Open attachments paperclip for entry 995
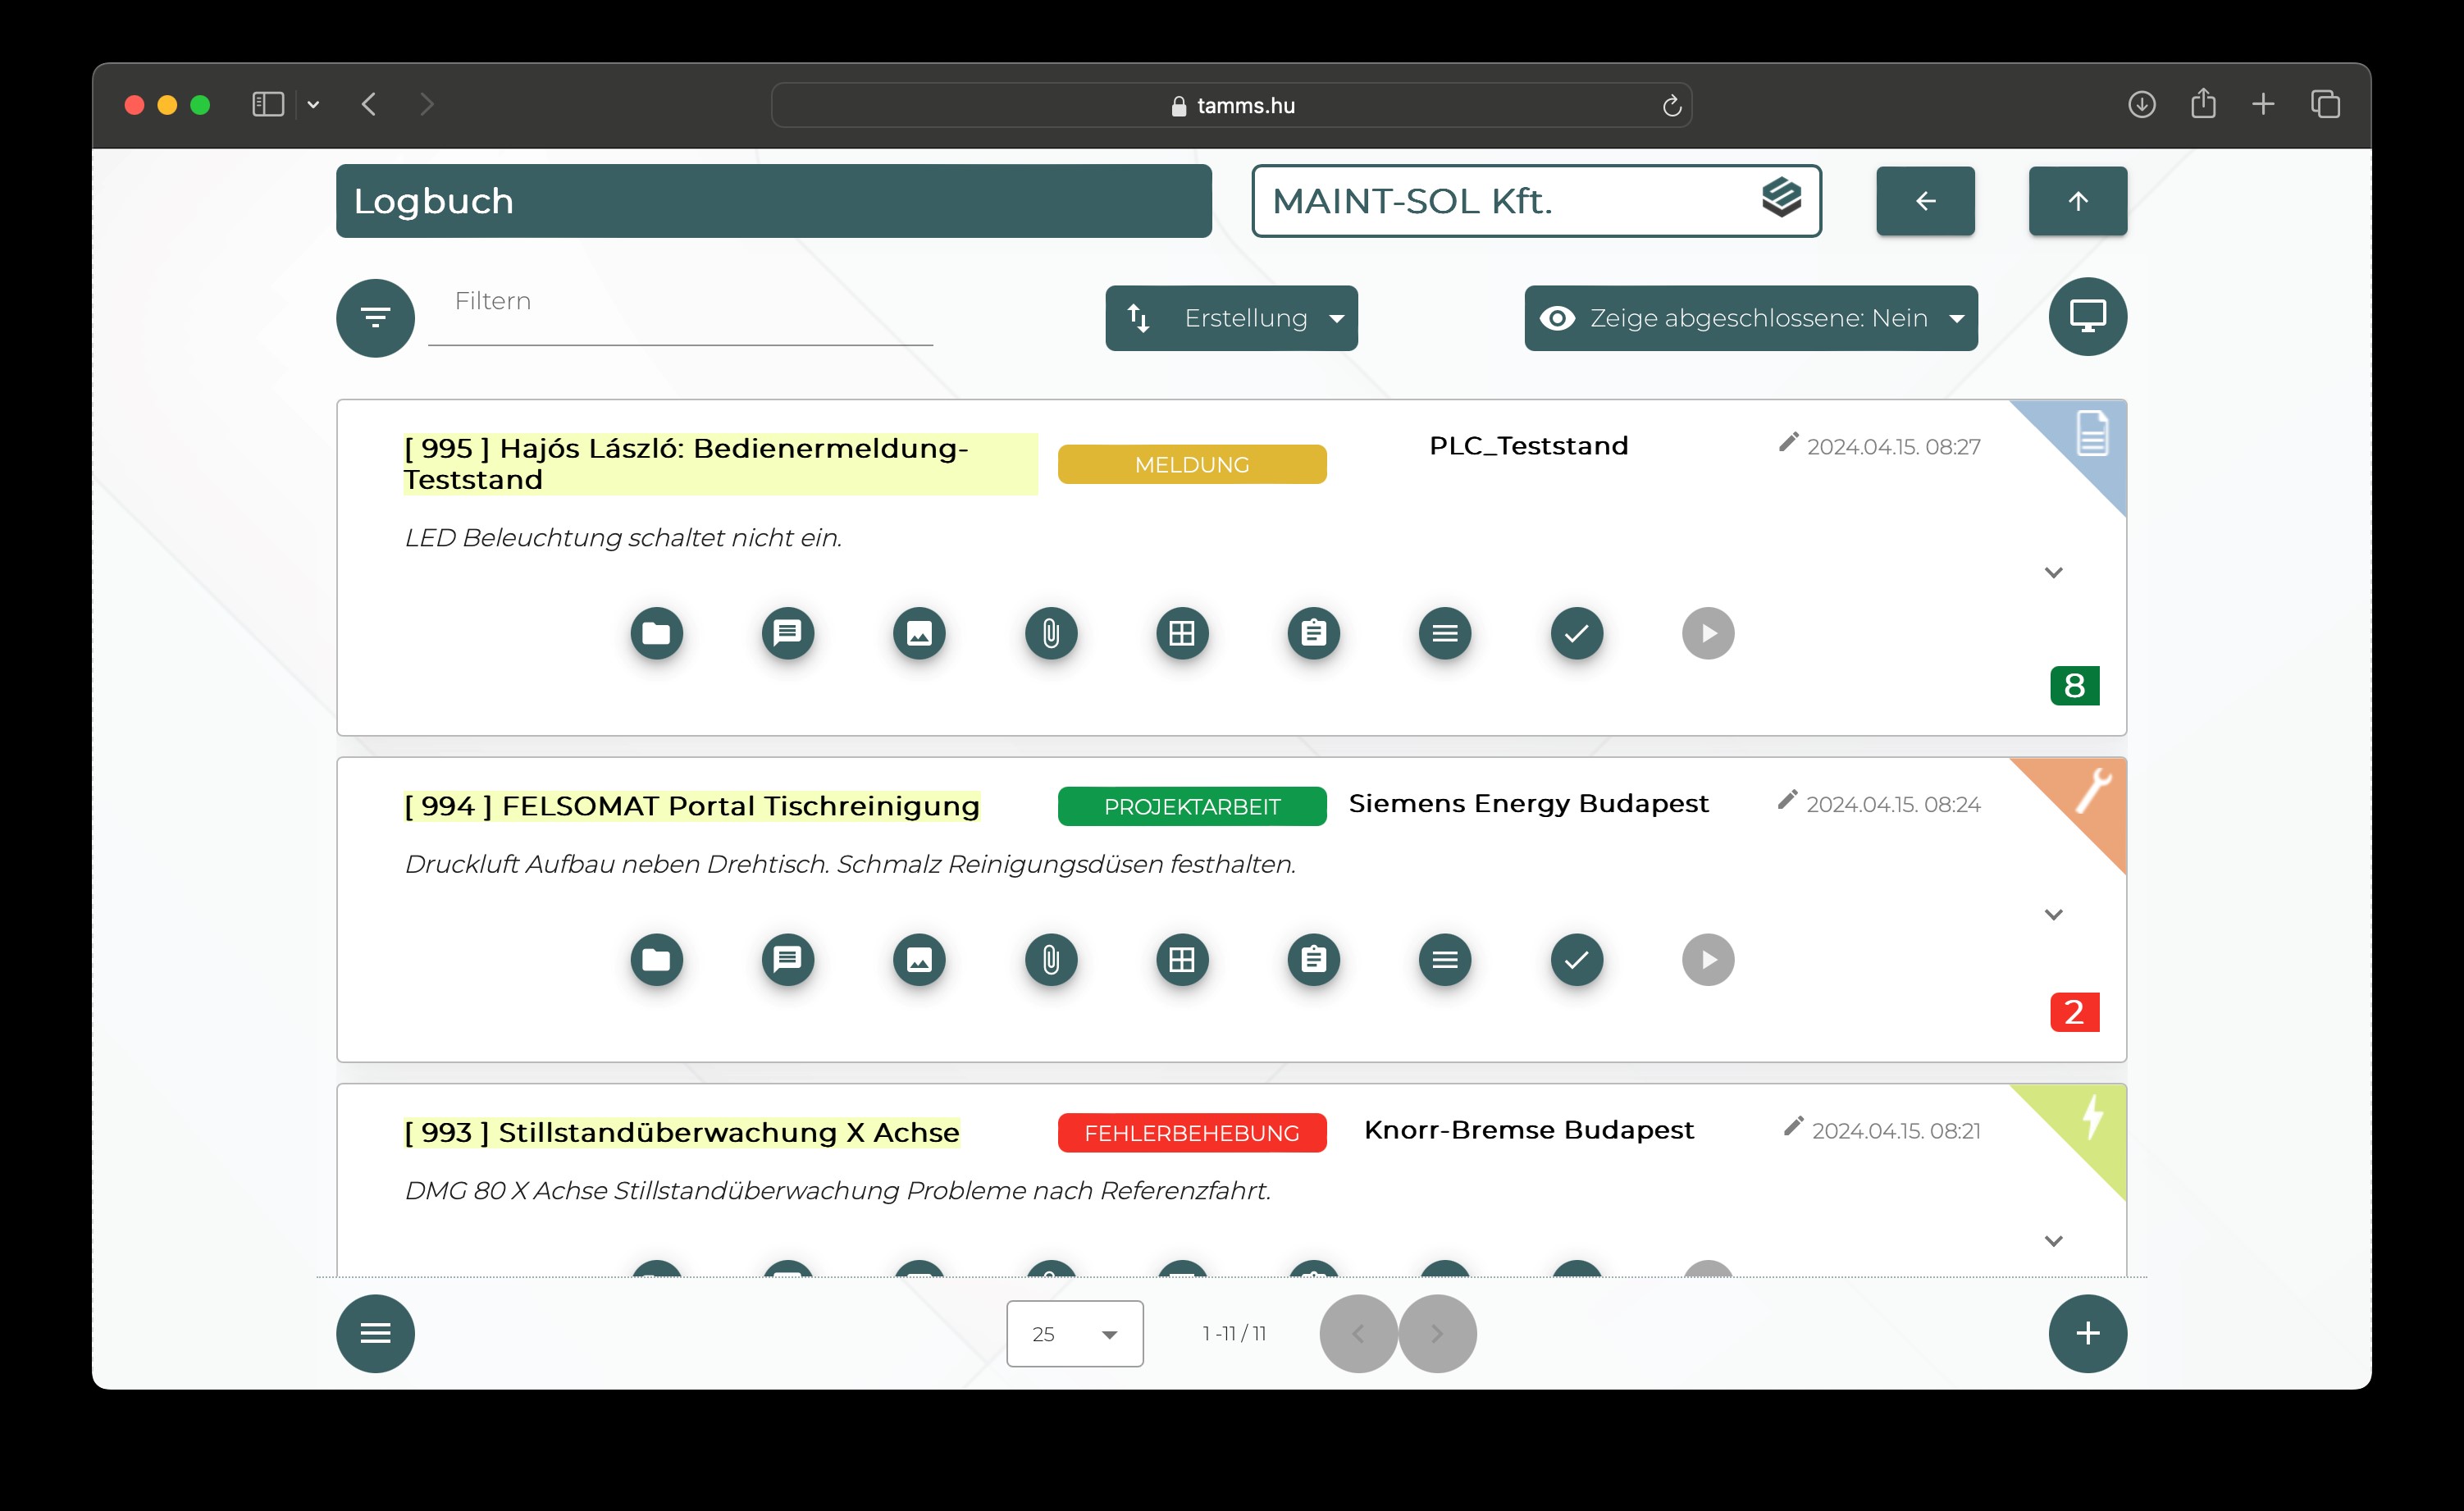This screenshot has width=2464, height=1511. point(1051,633)
